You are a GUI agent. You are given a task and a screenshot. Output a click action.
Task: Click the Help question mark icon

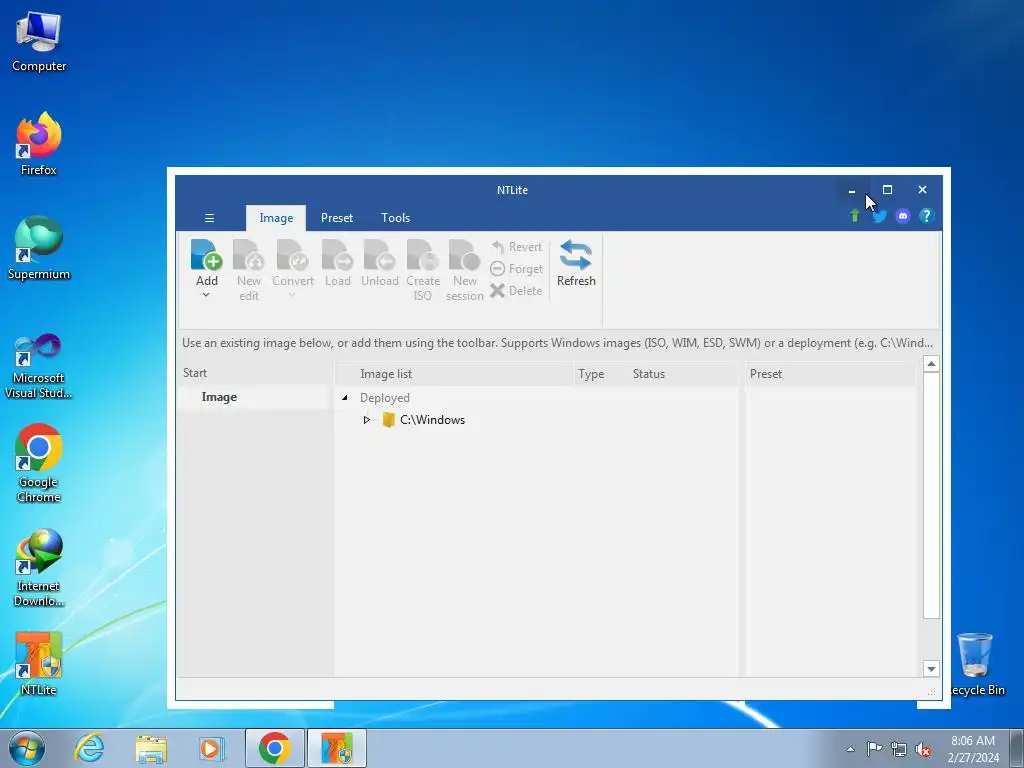tap(926, 216)
